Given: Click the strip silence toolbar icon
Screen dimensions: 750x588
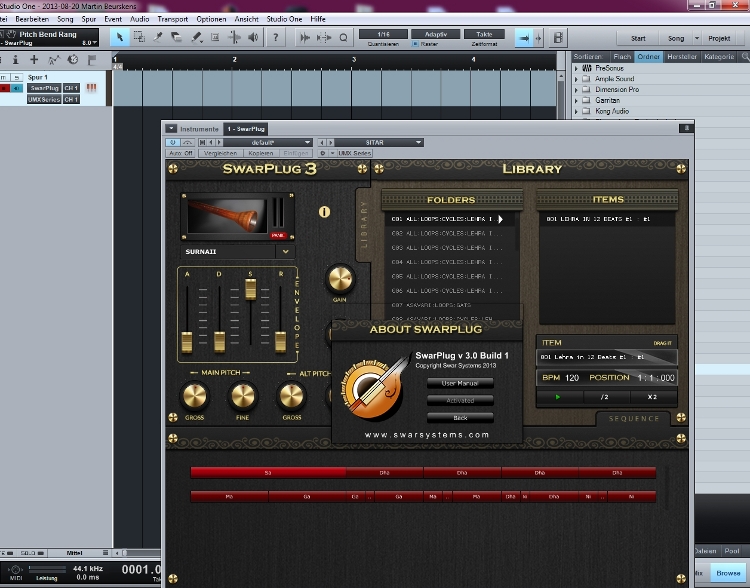Looking at the screenshot, I should pos(324,37).
